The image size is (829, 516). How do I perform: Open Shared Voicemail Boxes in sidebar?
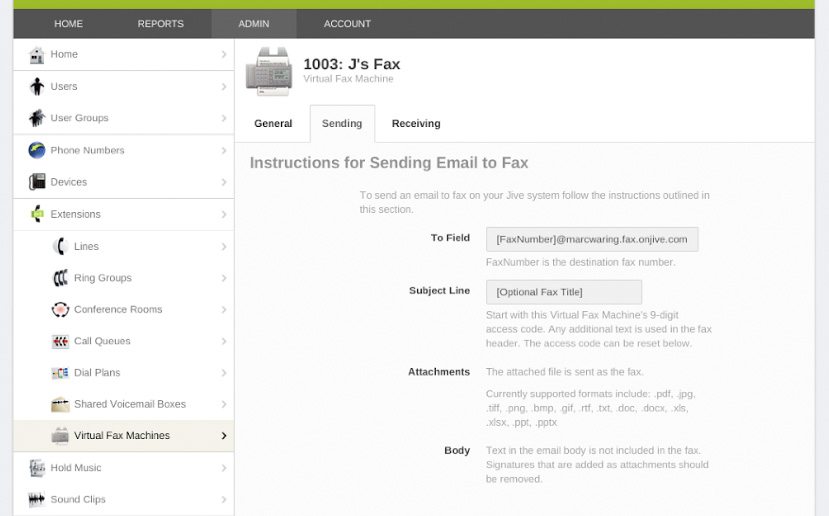[124, 404]
